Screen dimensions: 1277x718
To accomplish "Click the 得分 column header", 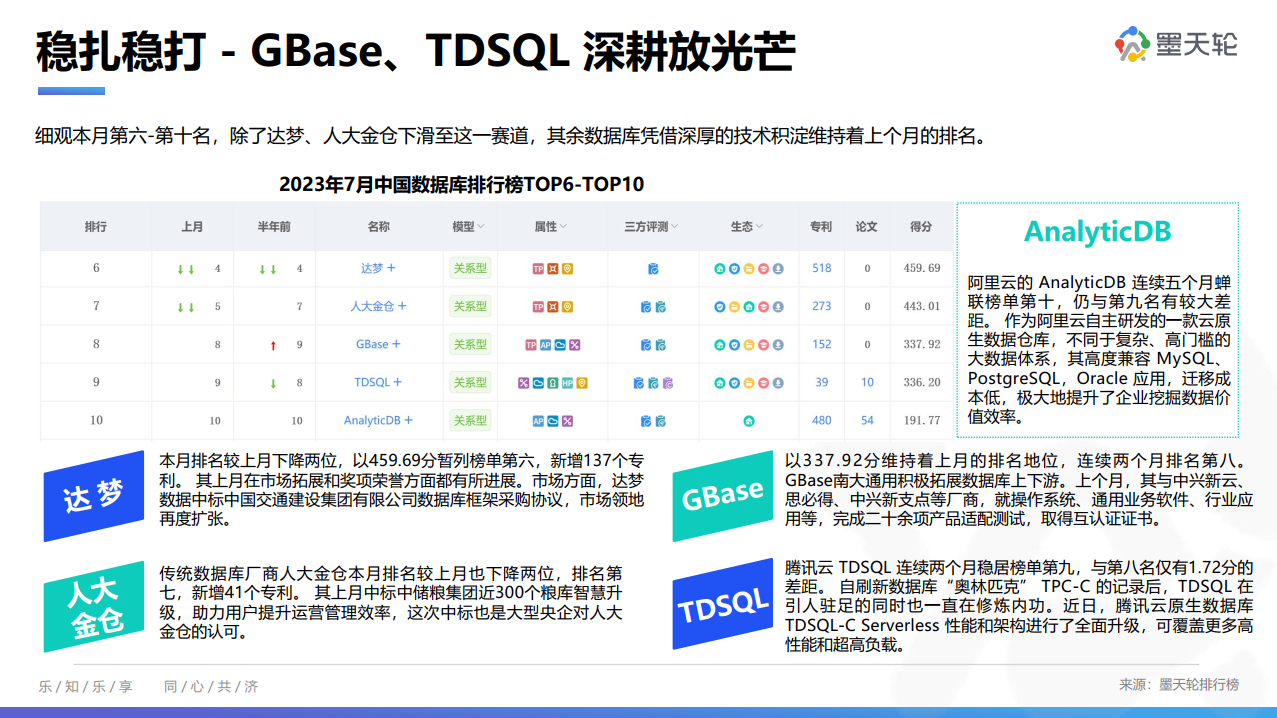I will point(921,227).
